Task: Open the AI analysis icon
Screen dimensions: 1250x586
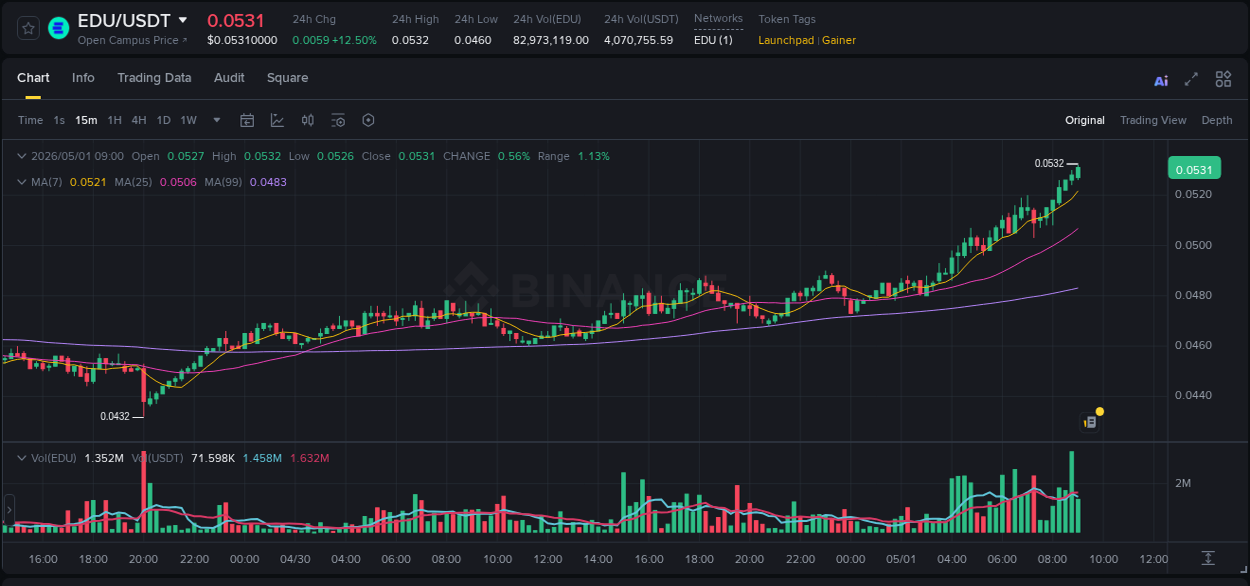Action: (1161, 80)
